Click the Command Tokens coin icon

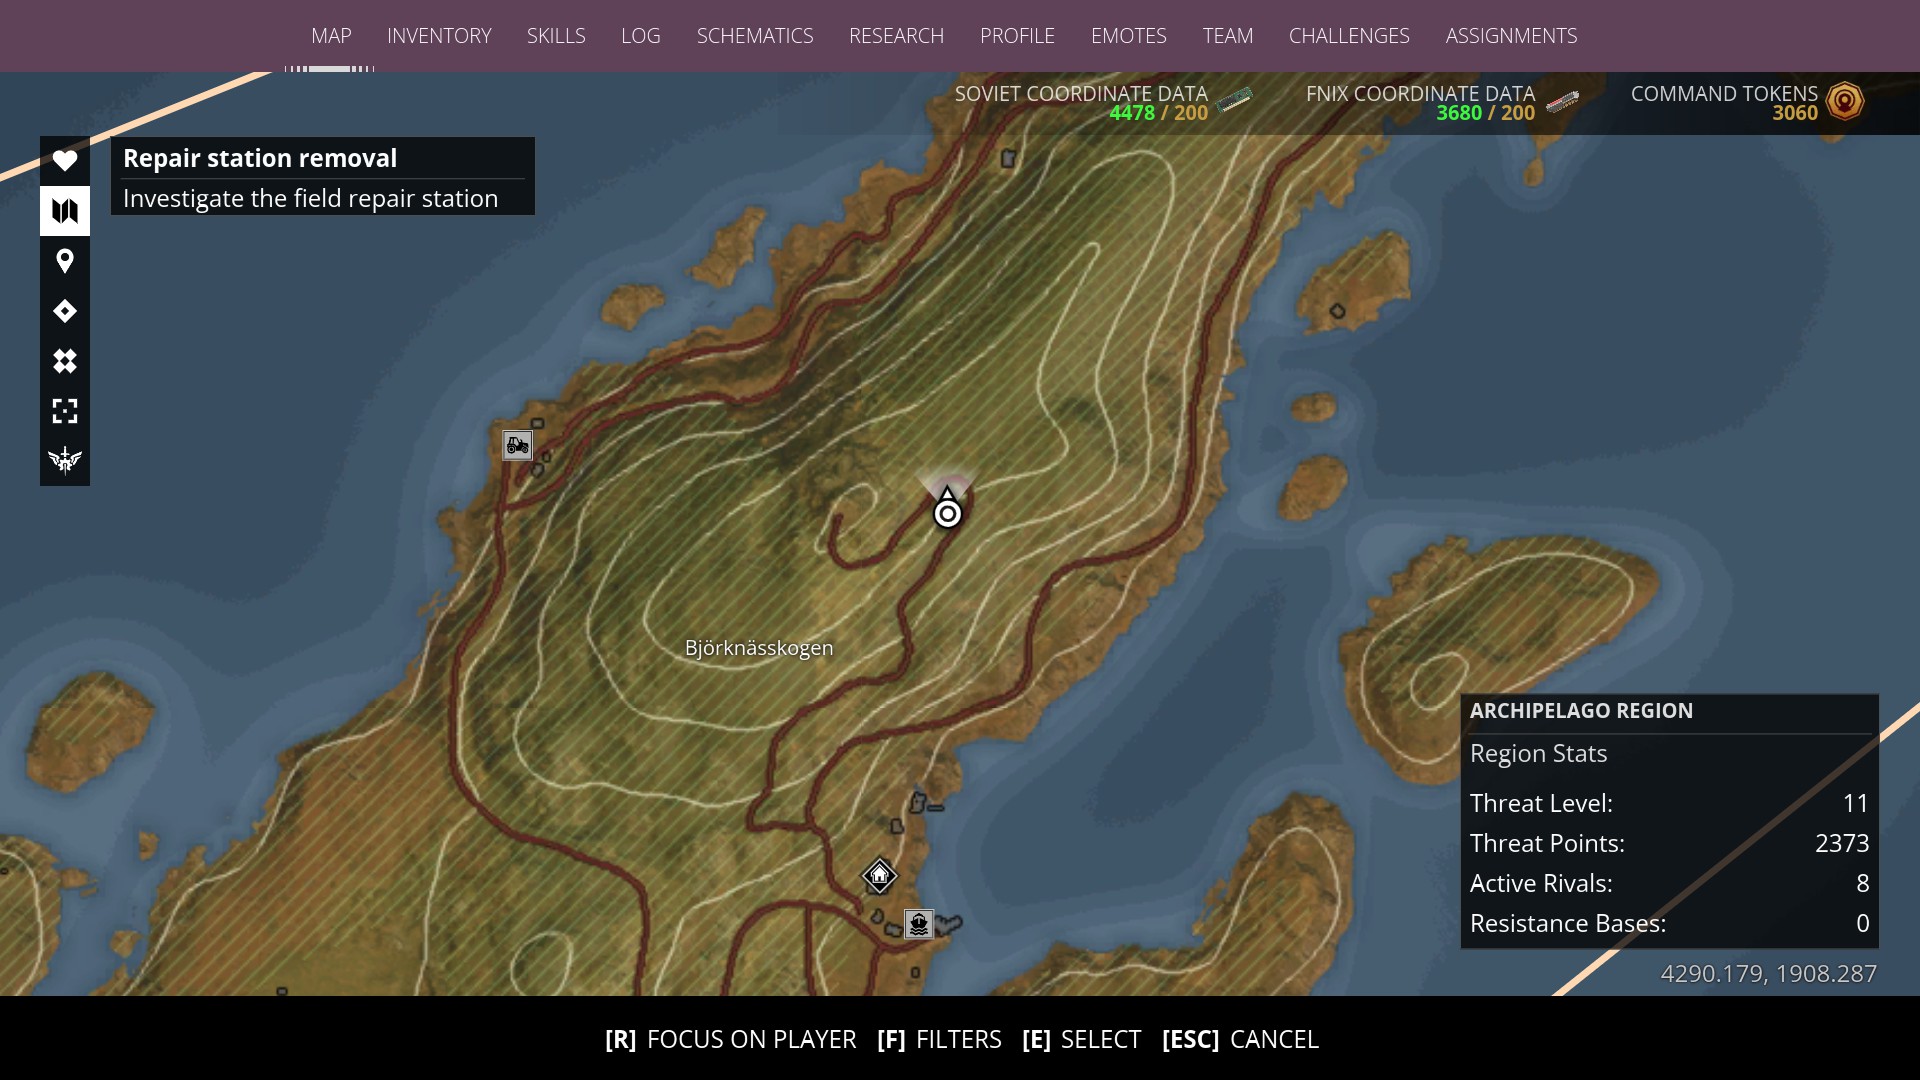click(x=1845, y=101)
